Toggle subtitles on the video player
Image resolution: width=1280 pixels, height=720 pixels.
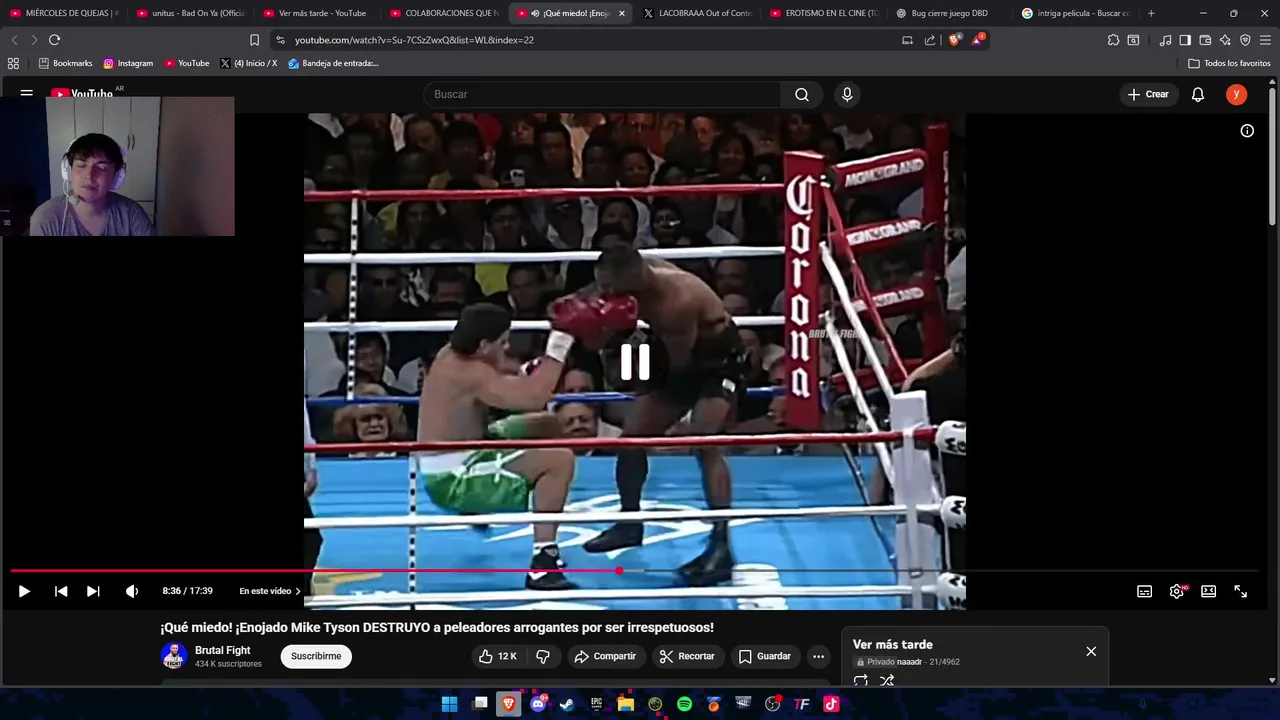(x=1144, y=591)
